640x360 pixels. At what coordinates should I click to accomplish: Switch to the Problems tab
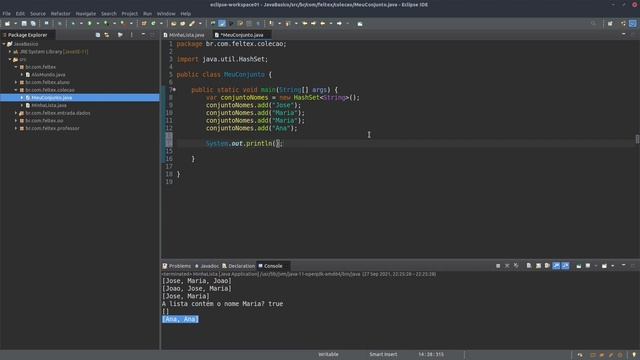177,266
